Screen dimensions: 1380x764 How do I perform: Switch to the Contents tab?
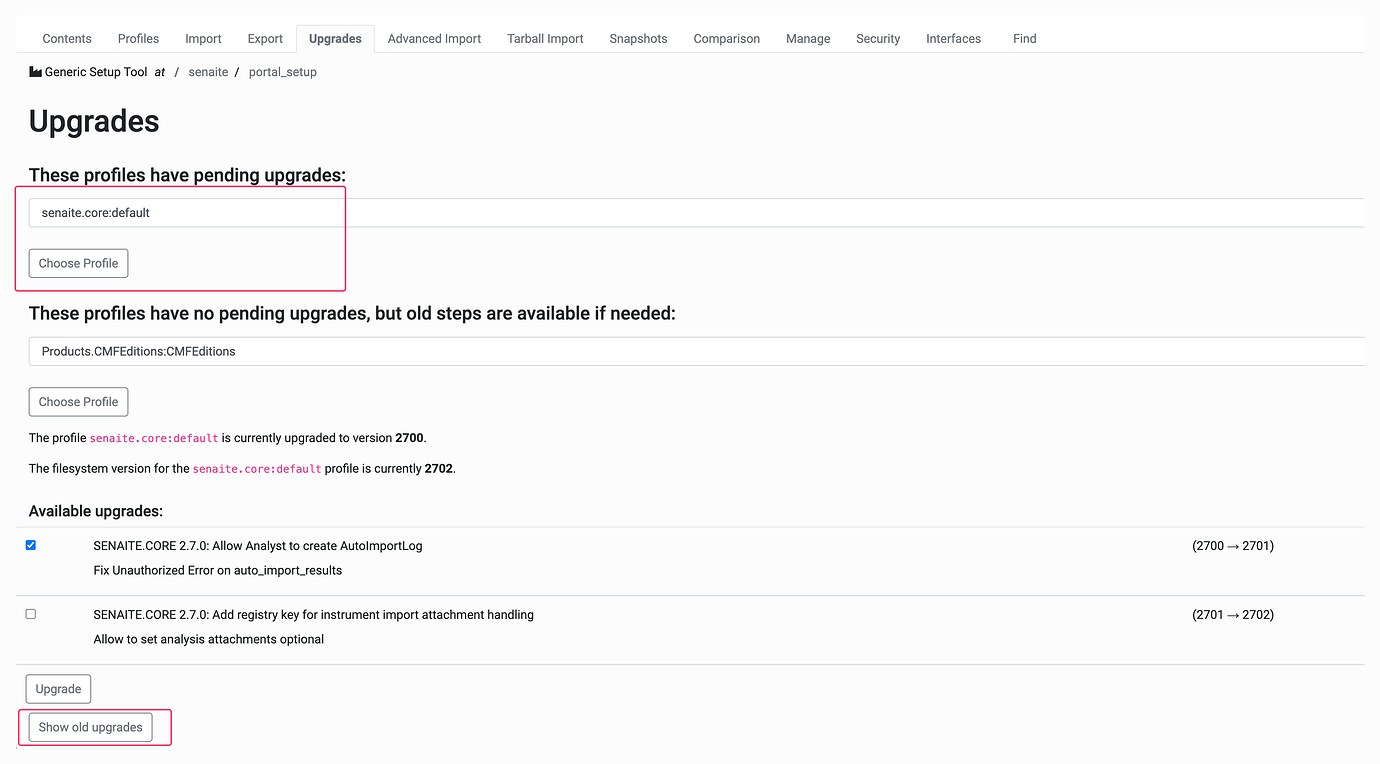pyautogui.click(x=66, y=38)
